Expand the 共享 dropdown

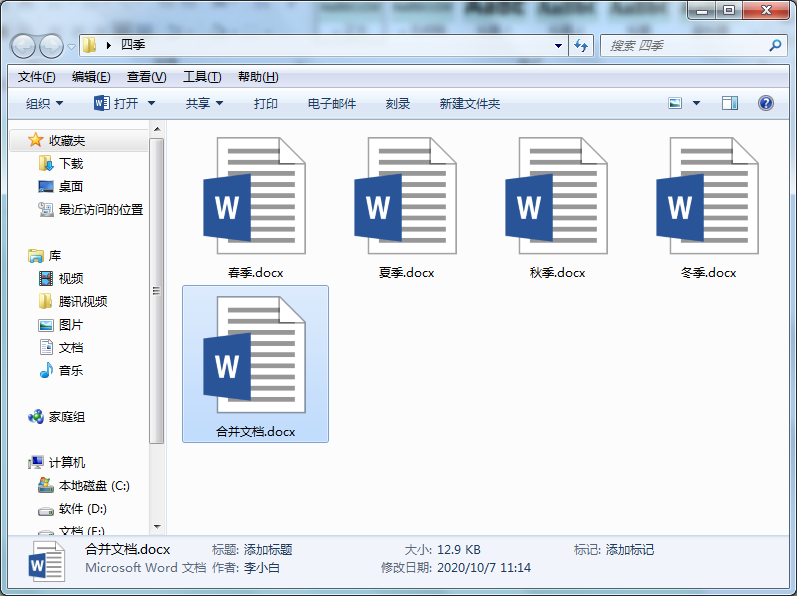pyautogui.click(x=204, y=104)
